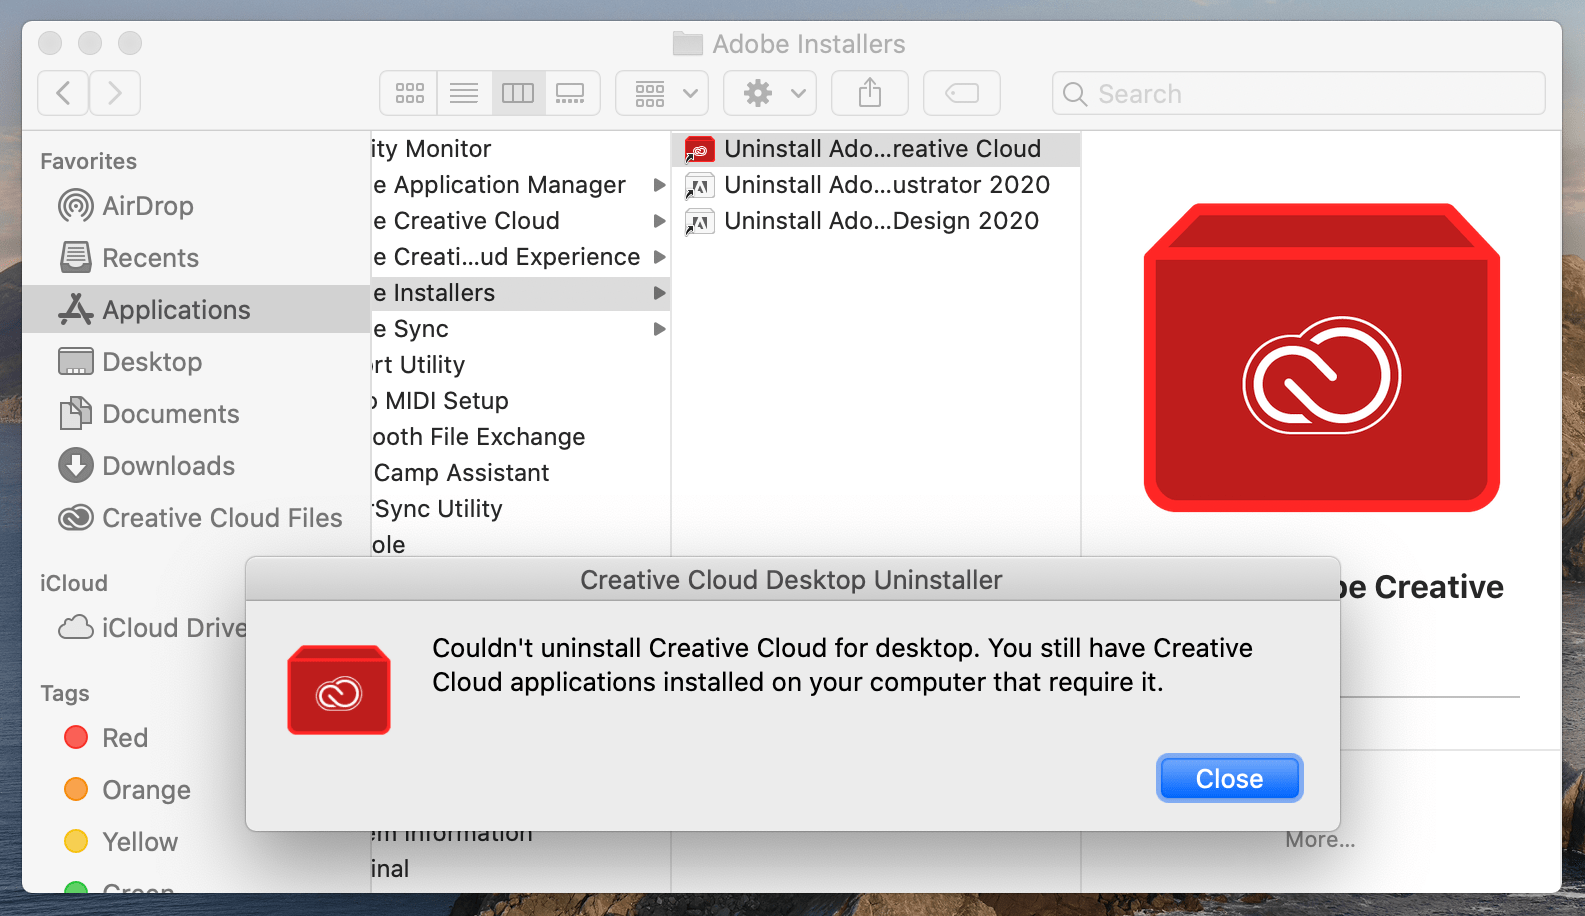Expand the Application Manager folder arrow
The width and height of the screenshot is (1585, 916).
(659, 185)
